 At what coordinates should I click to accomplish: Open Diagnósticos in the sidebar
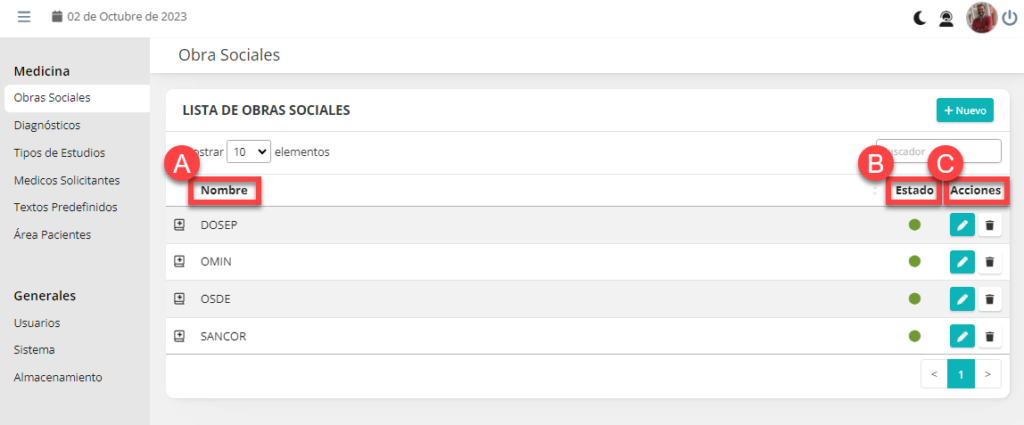coord(47,125)
